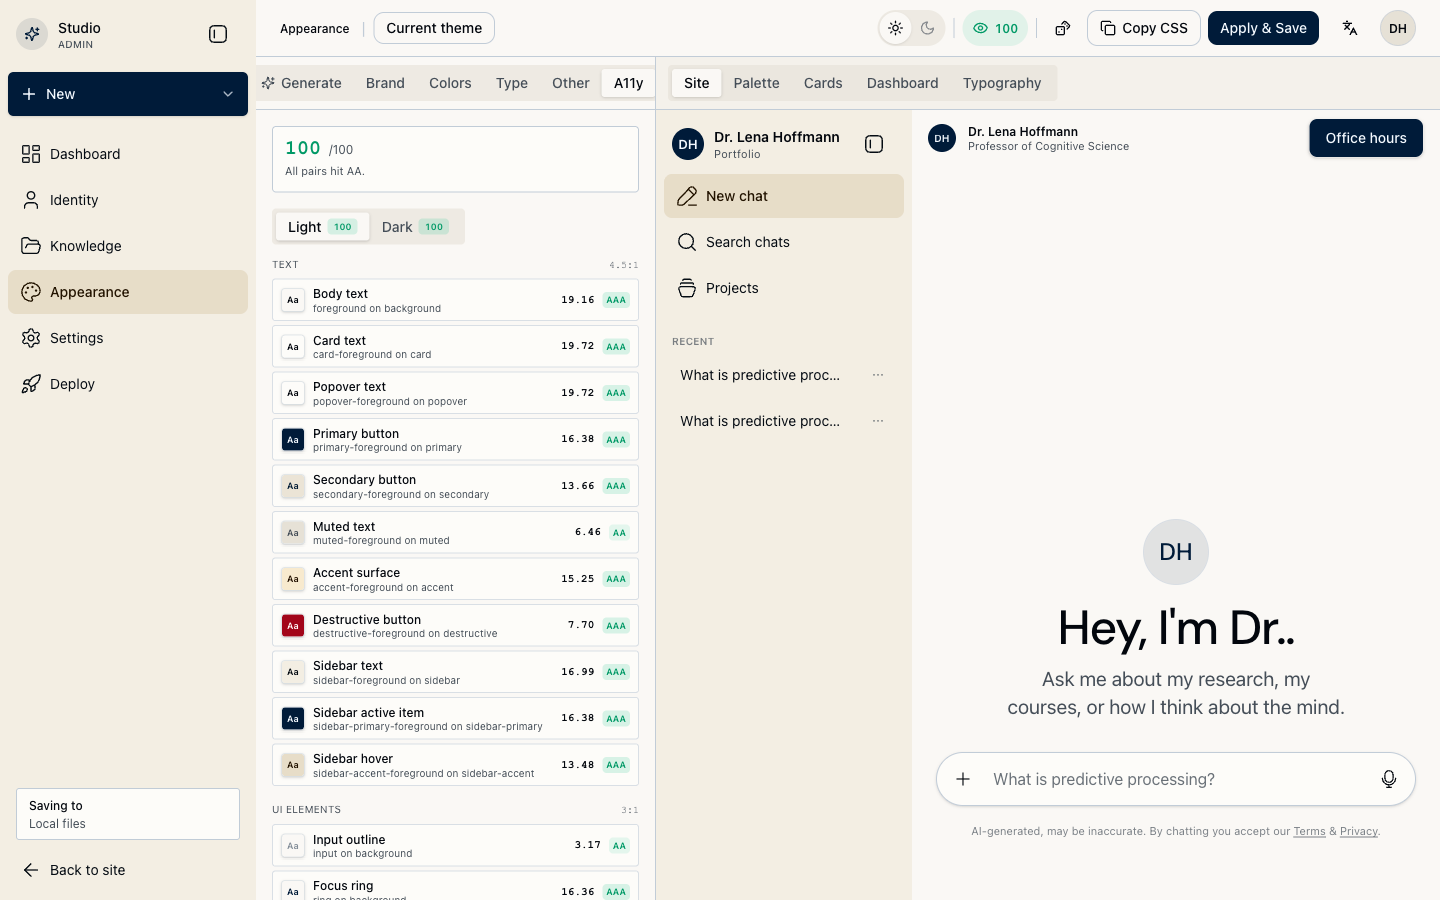The image size is (1440, 900).
Task: Select the Muted text contrast row
Action: (x=455, y=533)
